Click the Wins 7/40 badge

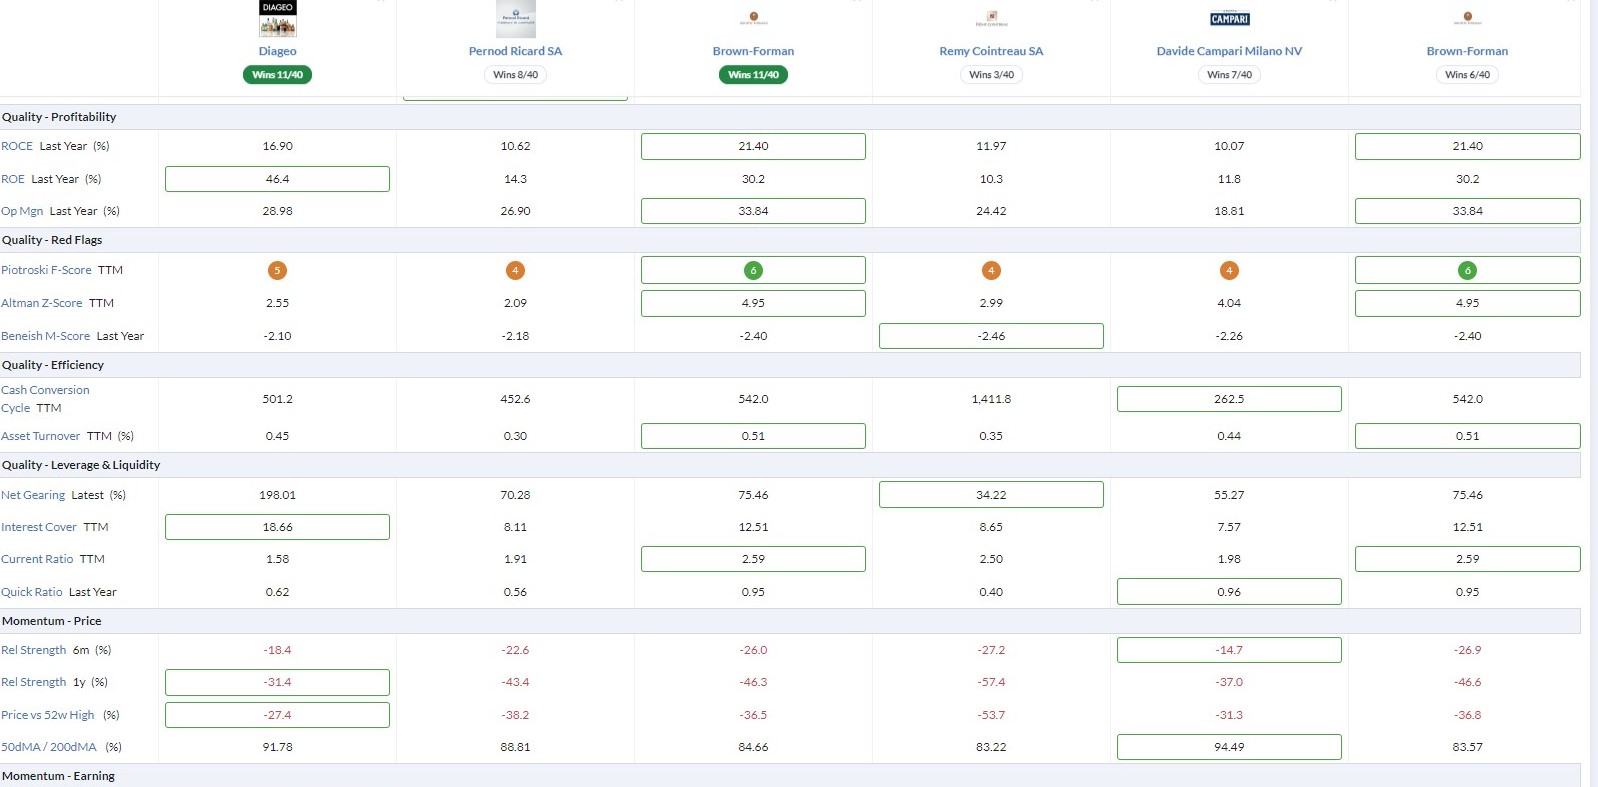tap(1229, 75)
